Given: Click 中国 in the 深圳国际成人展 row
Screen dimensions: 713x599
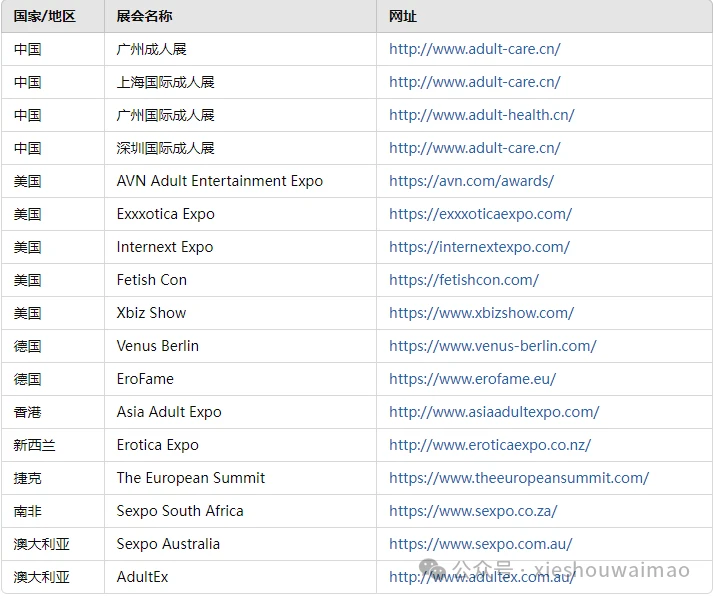Looking at the screenshot, I should pyautogui.click(x=27, y=148).
